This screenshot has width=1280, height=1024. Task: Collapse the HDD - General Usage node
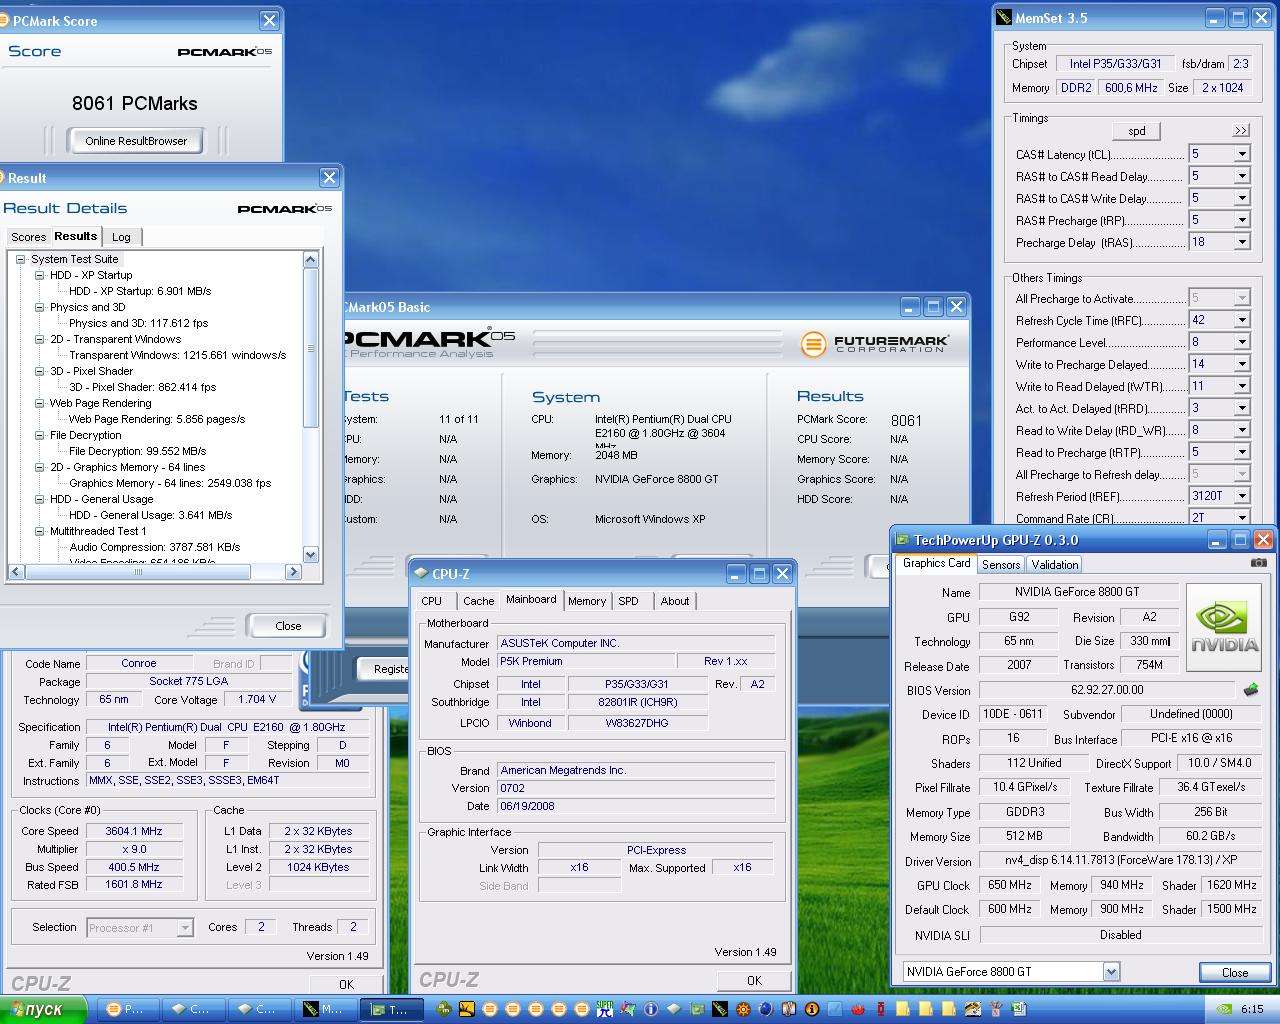coord(40,499)
